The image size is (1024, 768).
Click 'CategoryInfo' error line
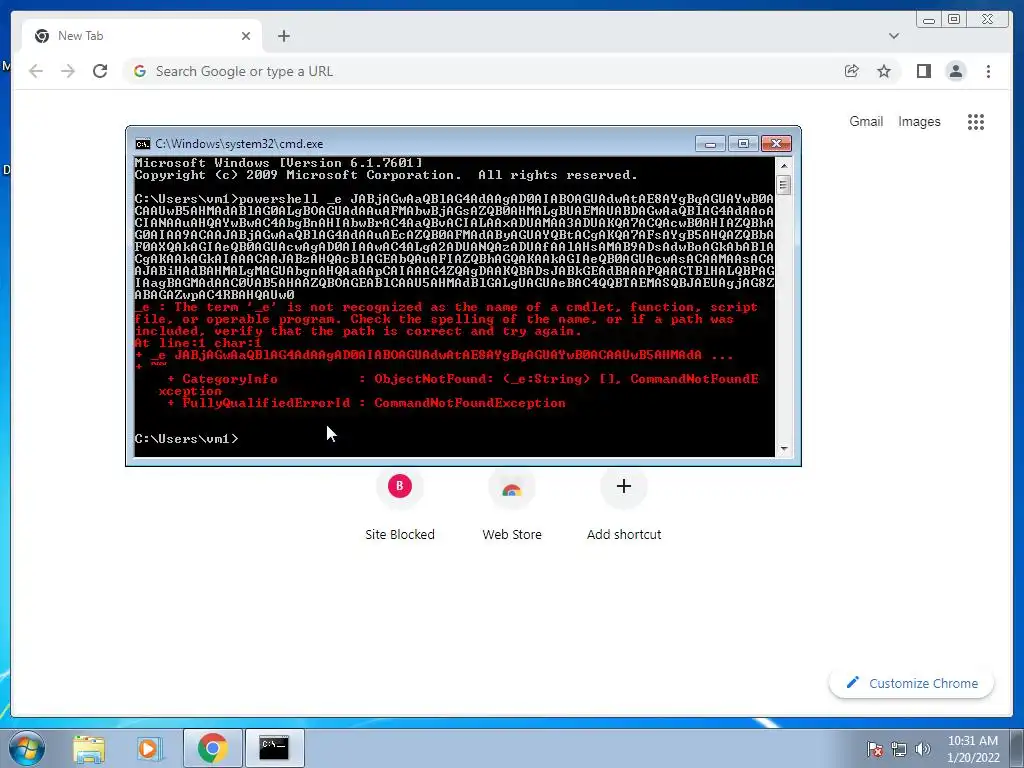(x=230, y=379)
